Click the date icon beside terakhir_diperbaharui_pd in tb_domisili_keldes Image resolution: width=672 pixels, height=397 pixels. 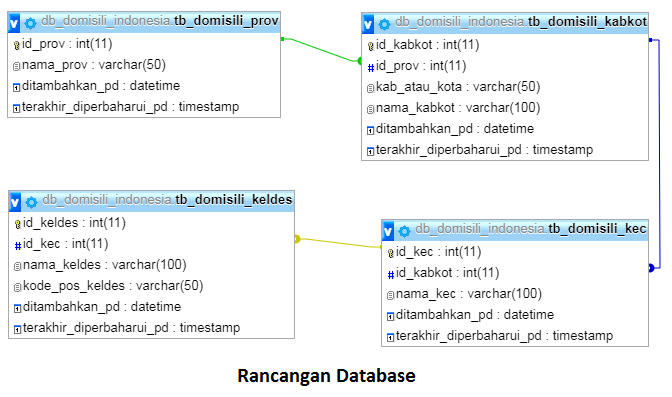pos(18,329)
